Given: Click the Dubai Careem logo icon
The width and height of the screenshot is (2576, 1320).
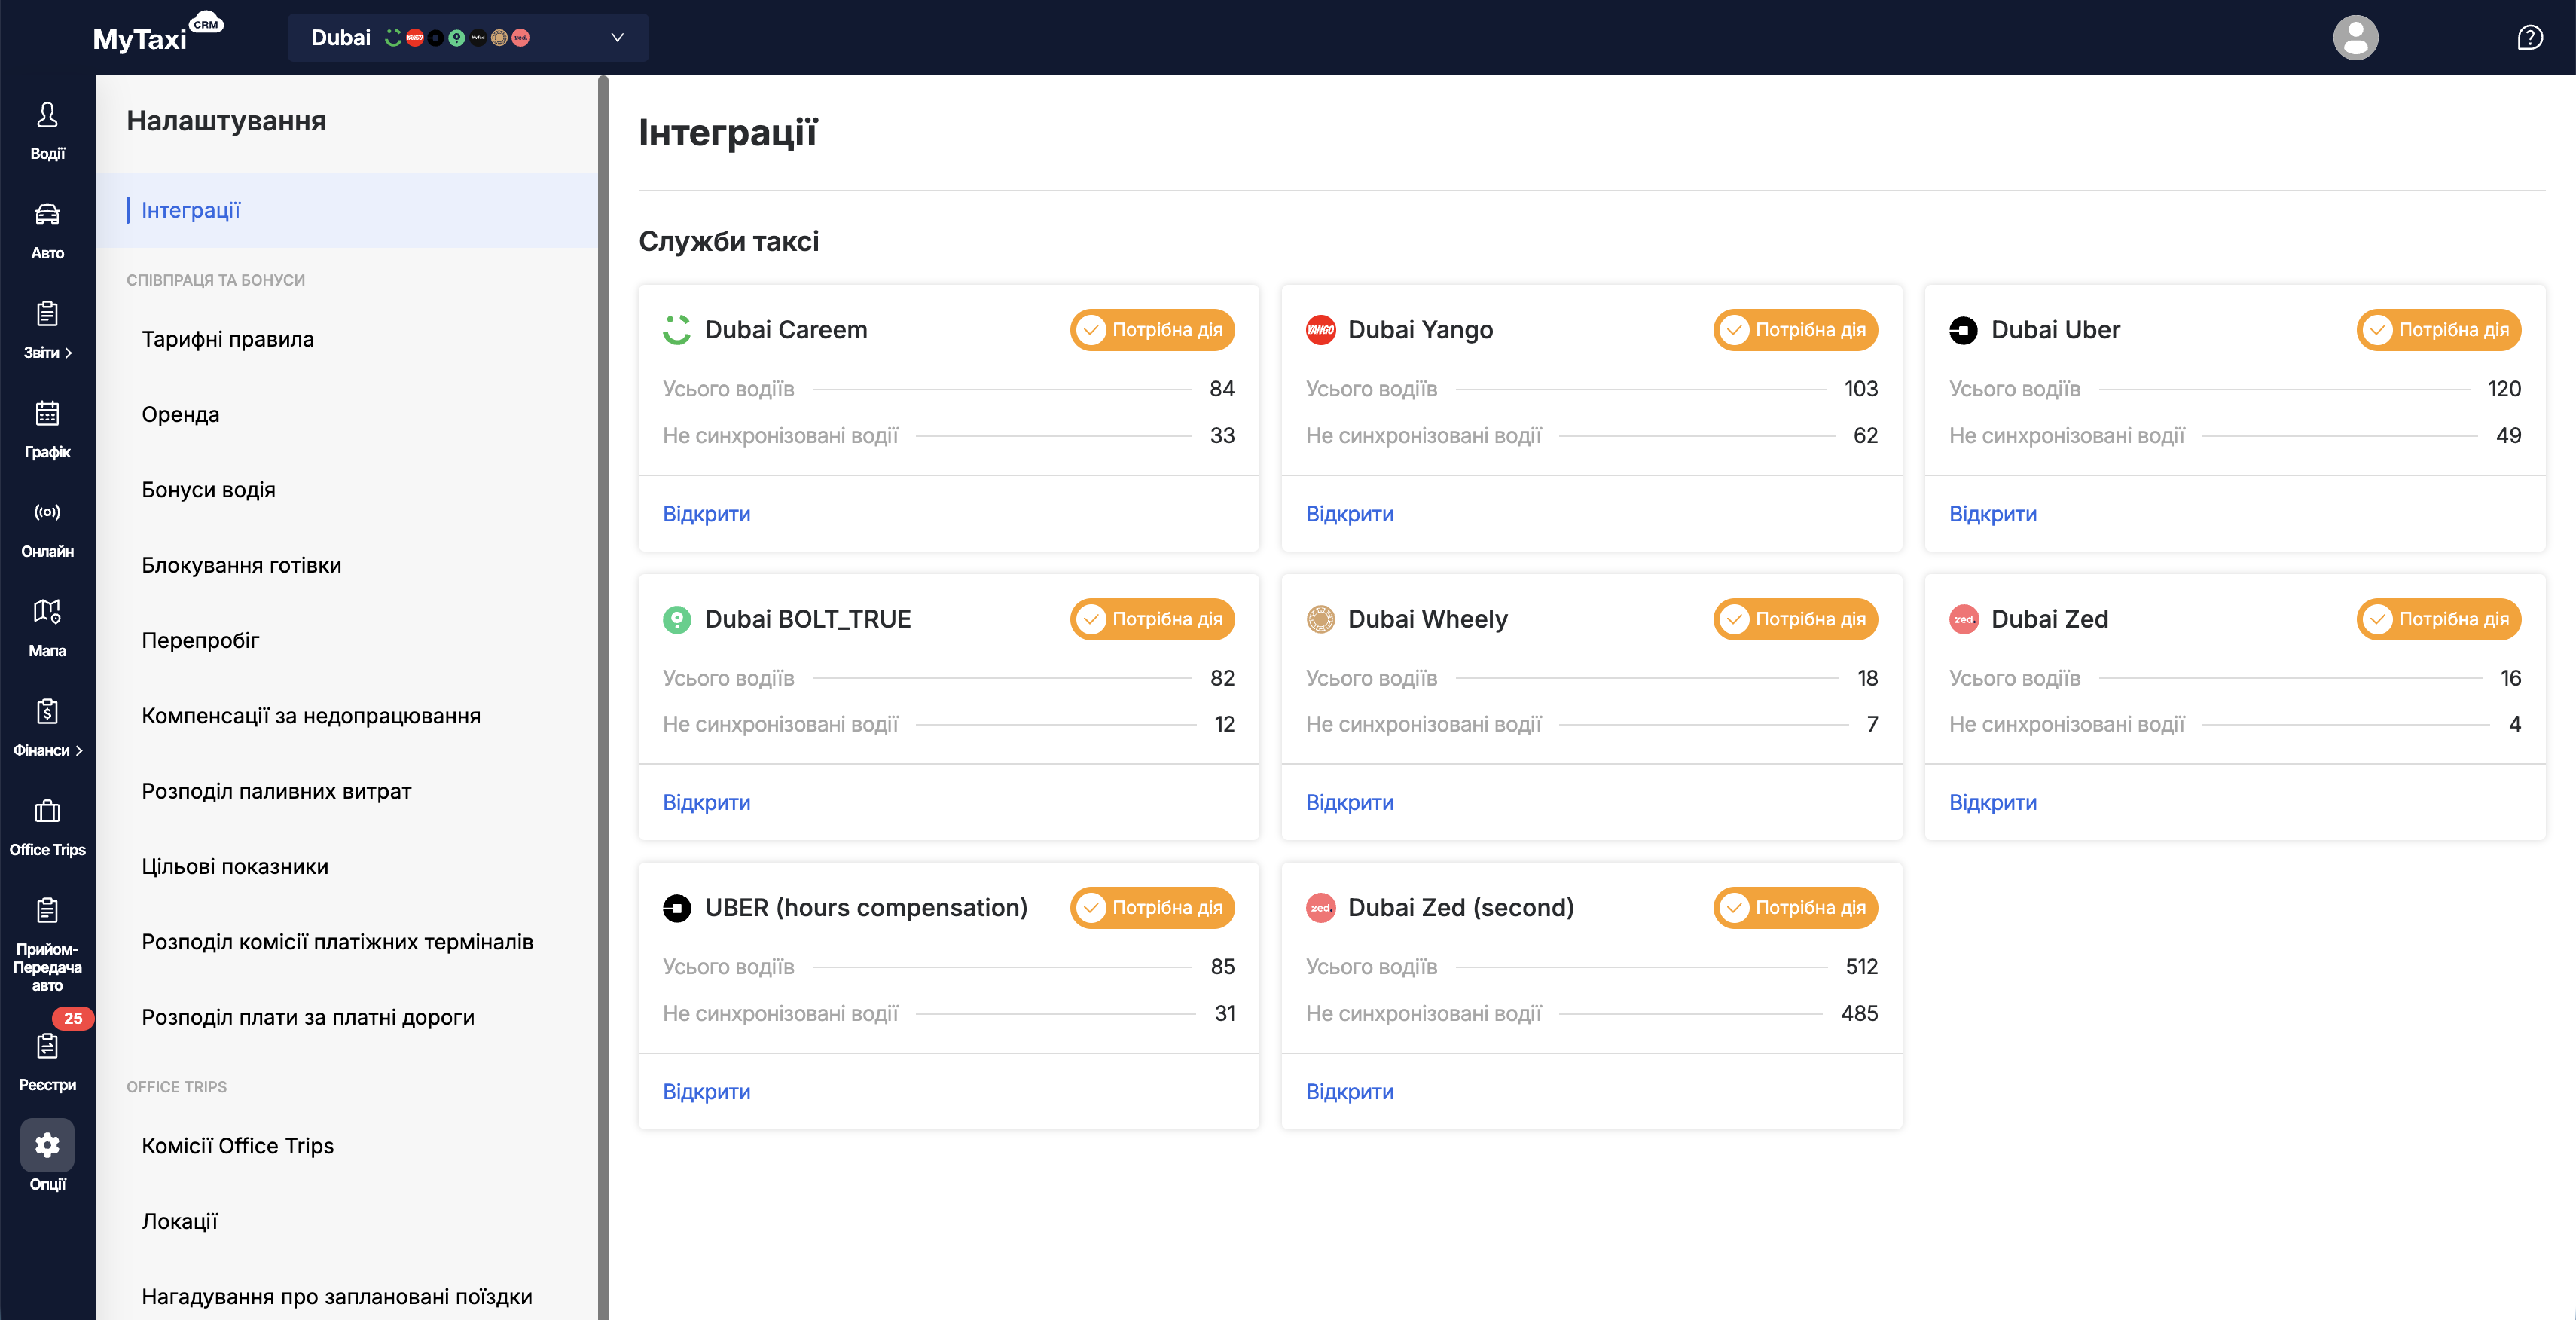Looking at the screenshot, I should point(677,330).
